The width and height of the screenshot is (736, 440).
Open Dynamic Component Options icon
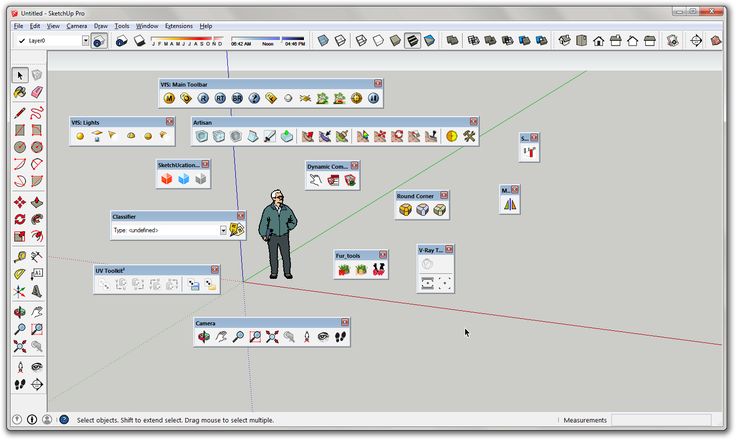tap(333, 180)
